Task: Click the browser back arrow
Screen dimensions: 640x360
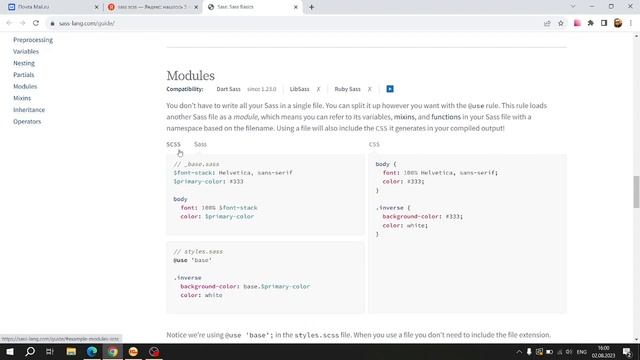Action: 9,23
